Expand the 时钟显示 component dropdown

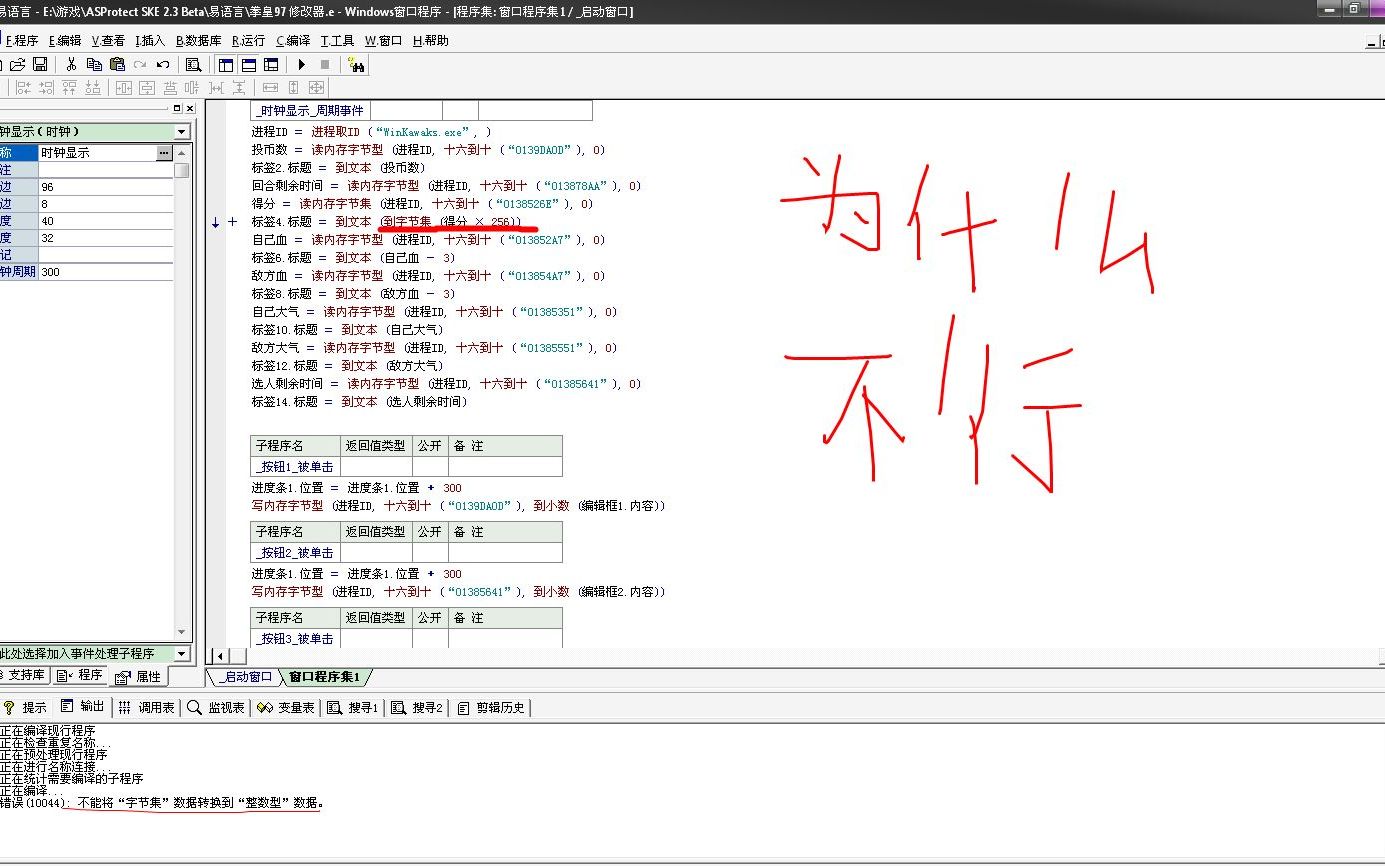coord(181,132)
